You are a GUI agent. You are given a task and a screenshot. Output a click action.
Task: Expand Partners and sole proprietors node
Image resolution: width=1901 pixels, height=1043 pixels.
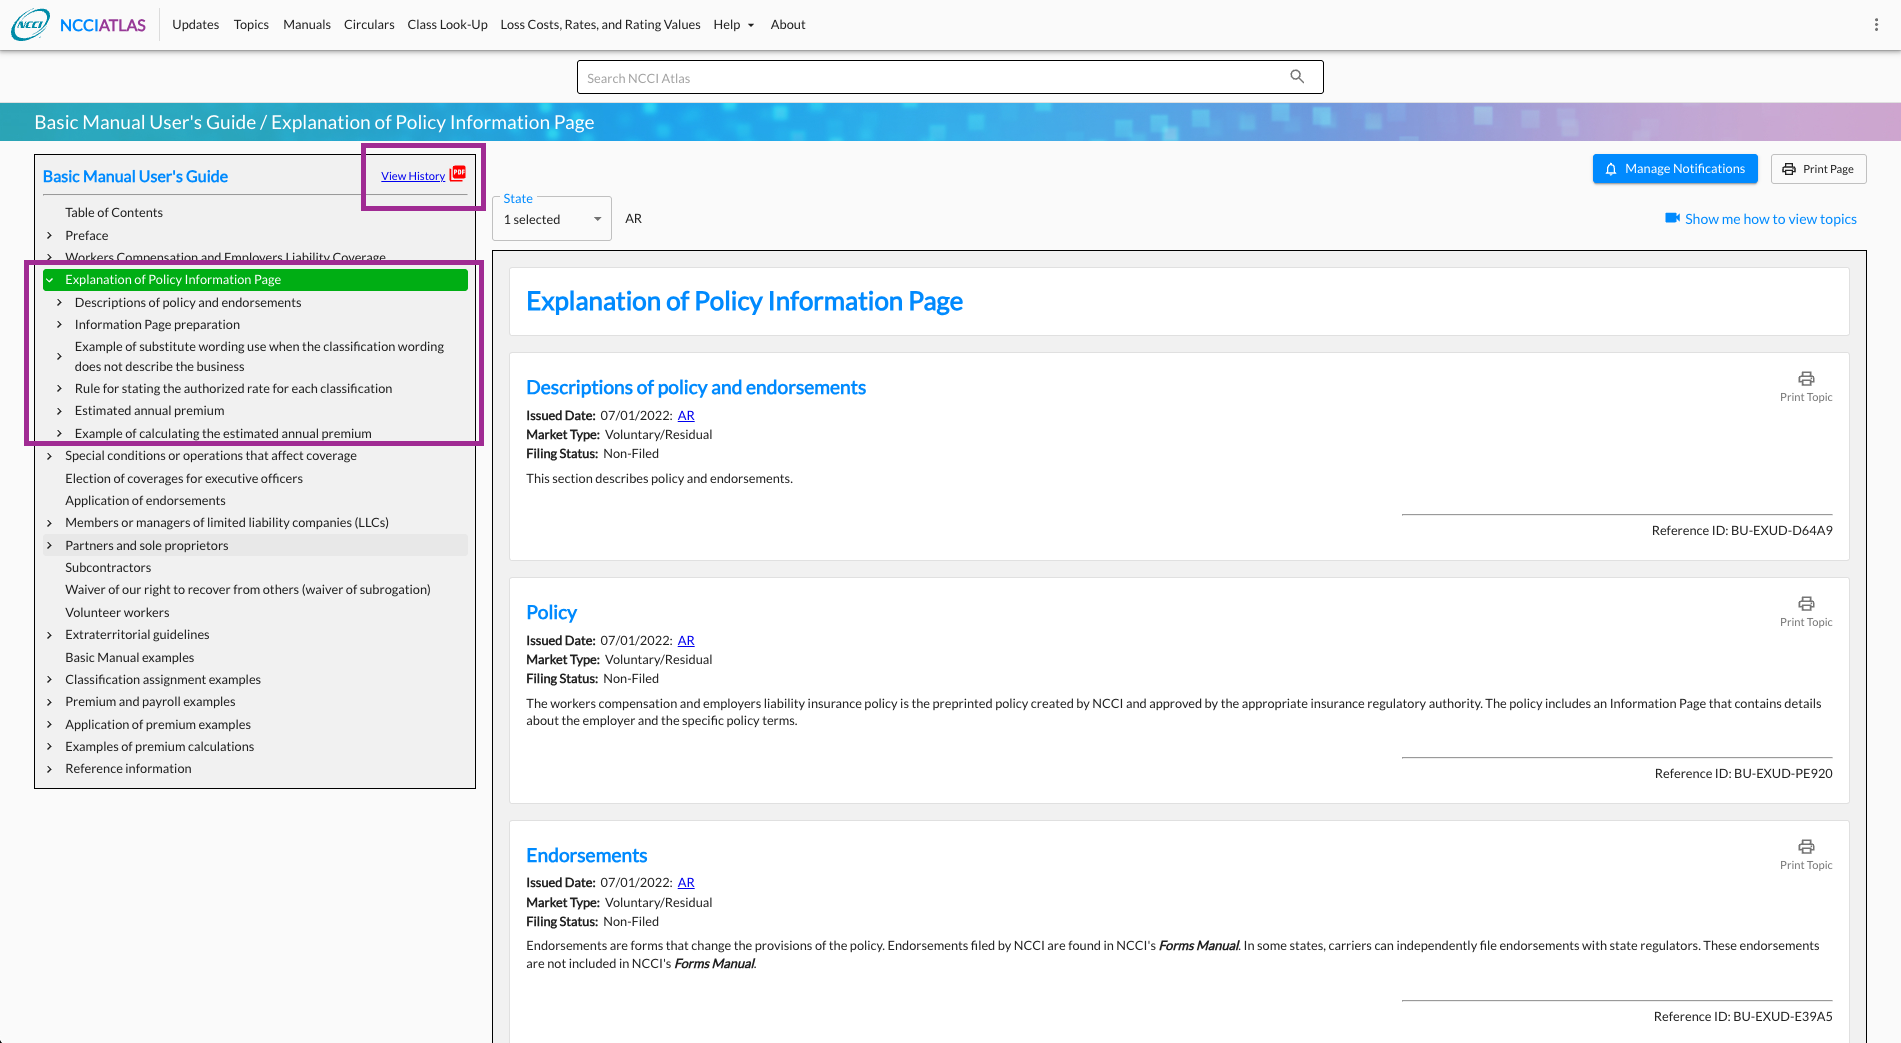pos(50,546)
